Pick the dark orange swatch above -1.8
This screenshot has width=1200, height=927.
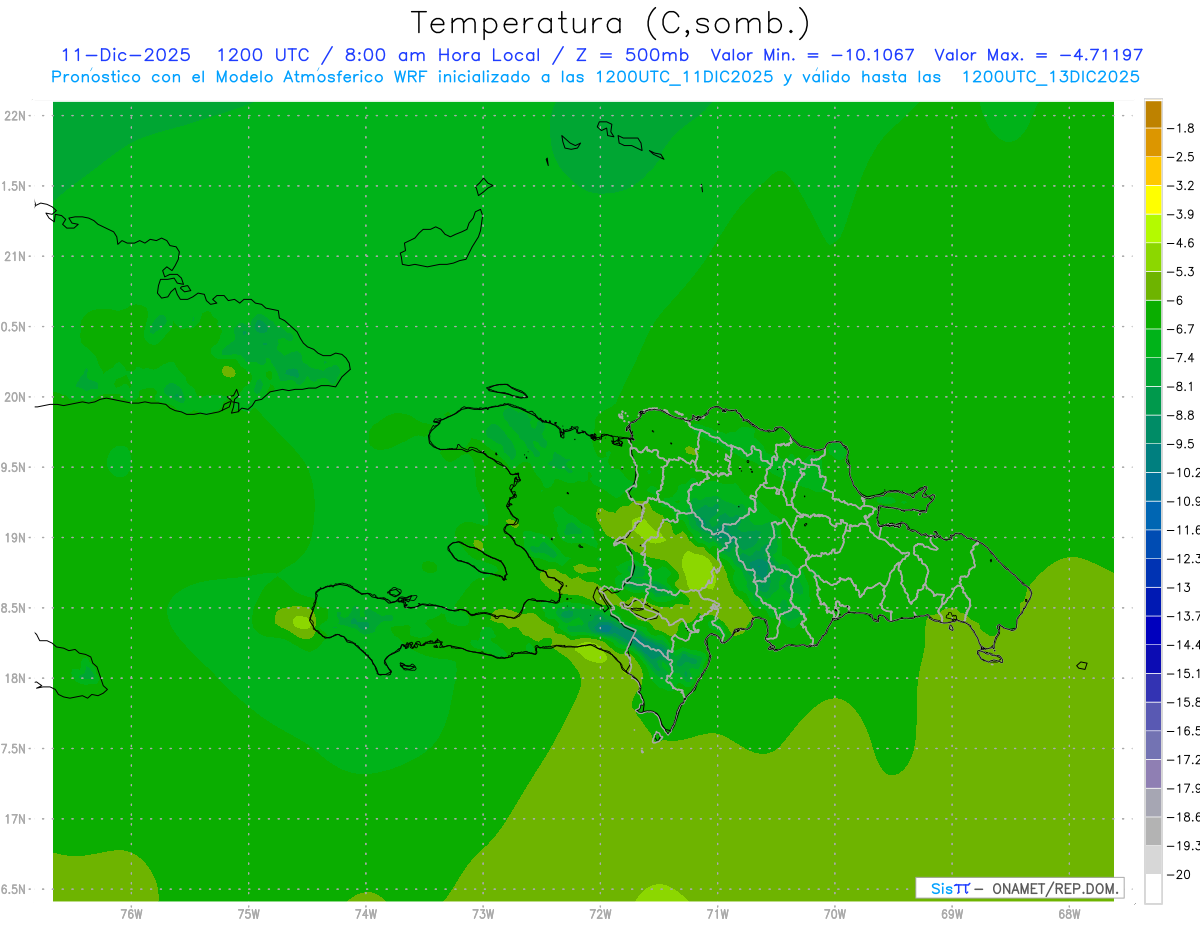pos(1153,114)
